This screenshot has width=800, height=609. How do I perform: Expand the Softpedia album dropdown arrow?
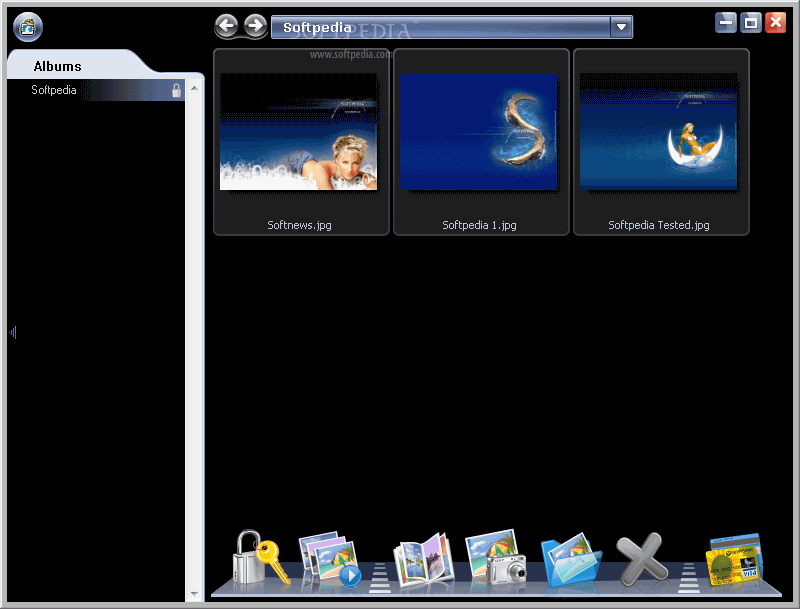(621, 27)
